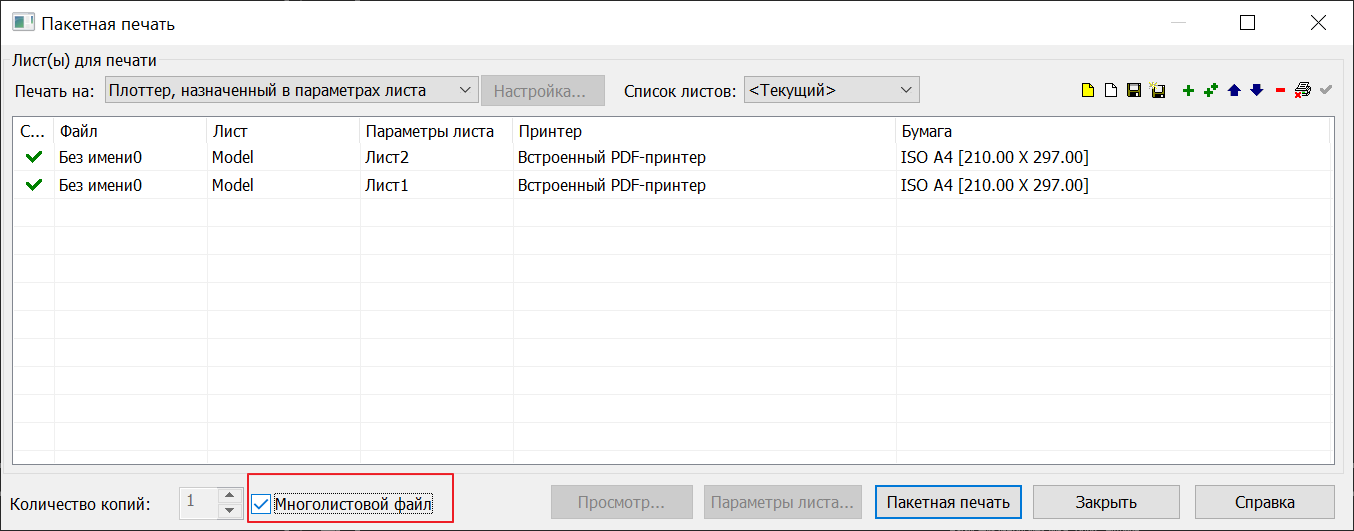Open the Печать на plotter dropdown
The image size is (1354, 531).
[291, 91]
